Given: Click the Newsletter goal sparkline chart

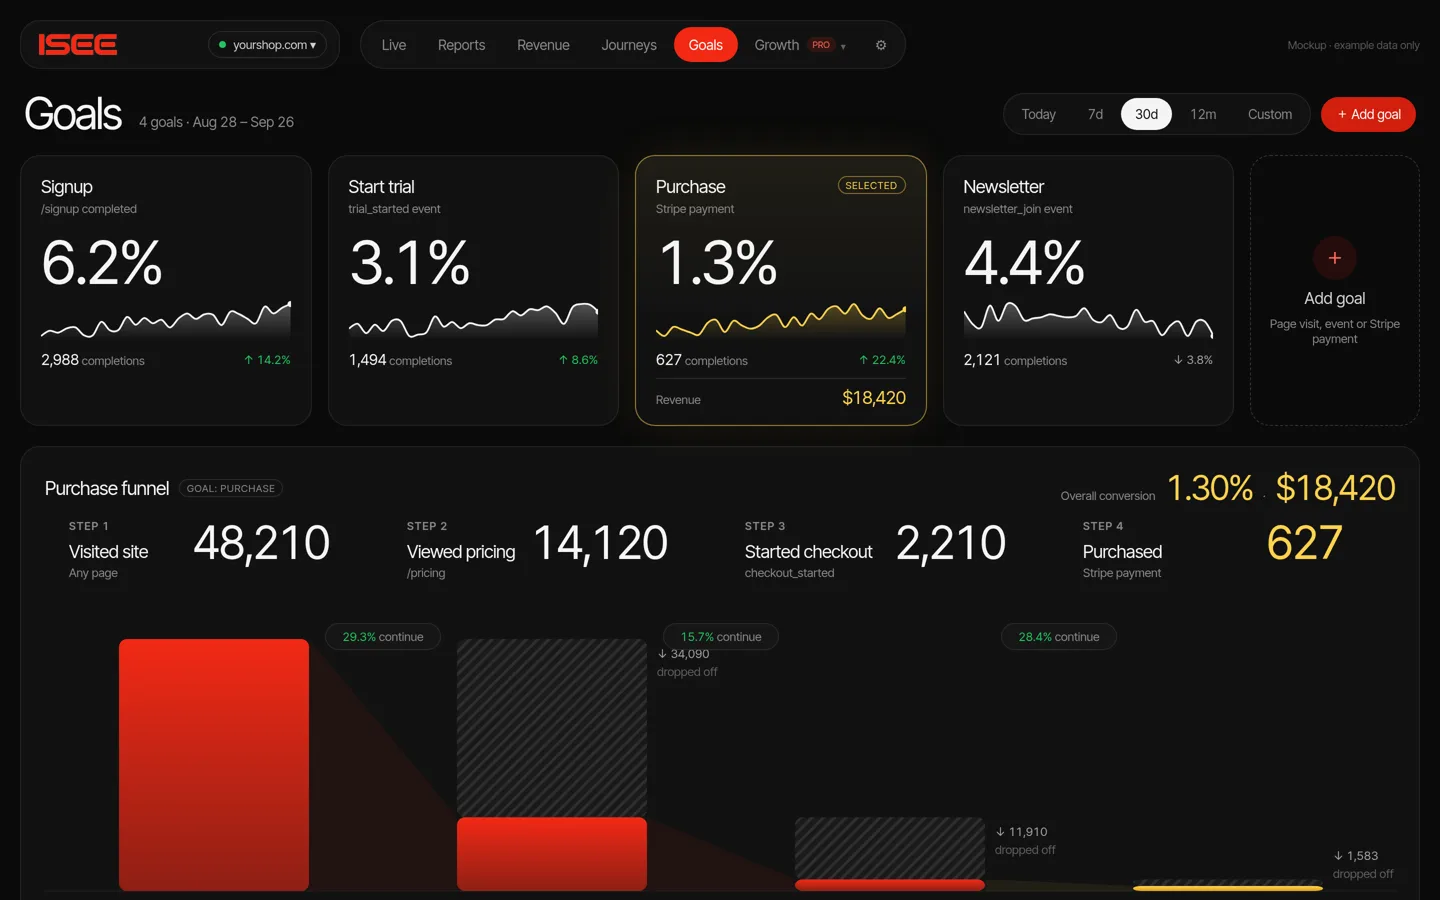Looking at the screenshot, I should (1088, 320).
